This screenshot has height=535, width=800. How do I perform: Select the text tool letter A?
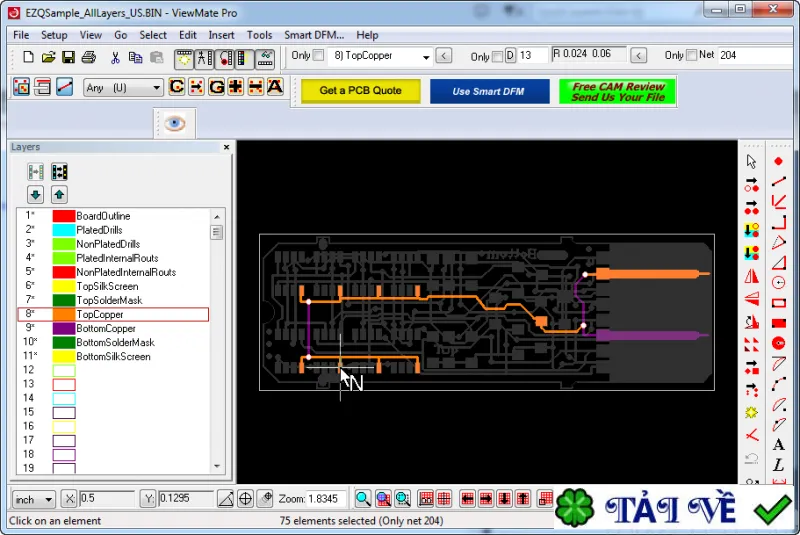click(x=779, y=445)
